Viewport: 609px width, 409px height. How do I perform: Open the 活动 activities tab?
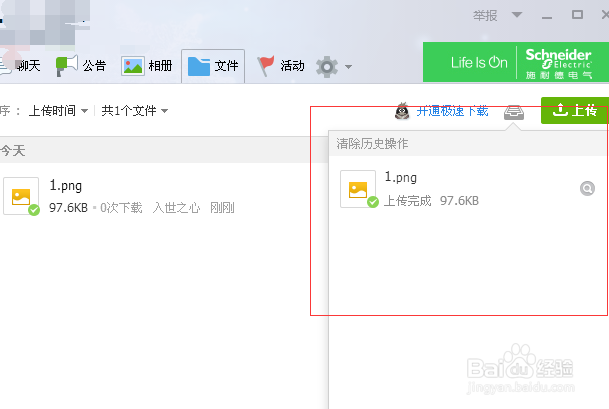coord(281,66)
